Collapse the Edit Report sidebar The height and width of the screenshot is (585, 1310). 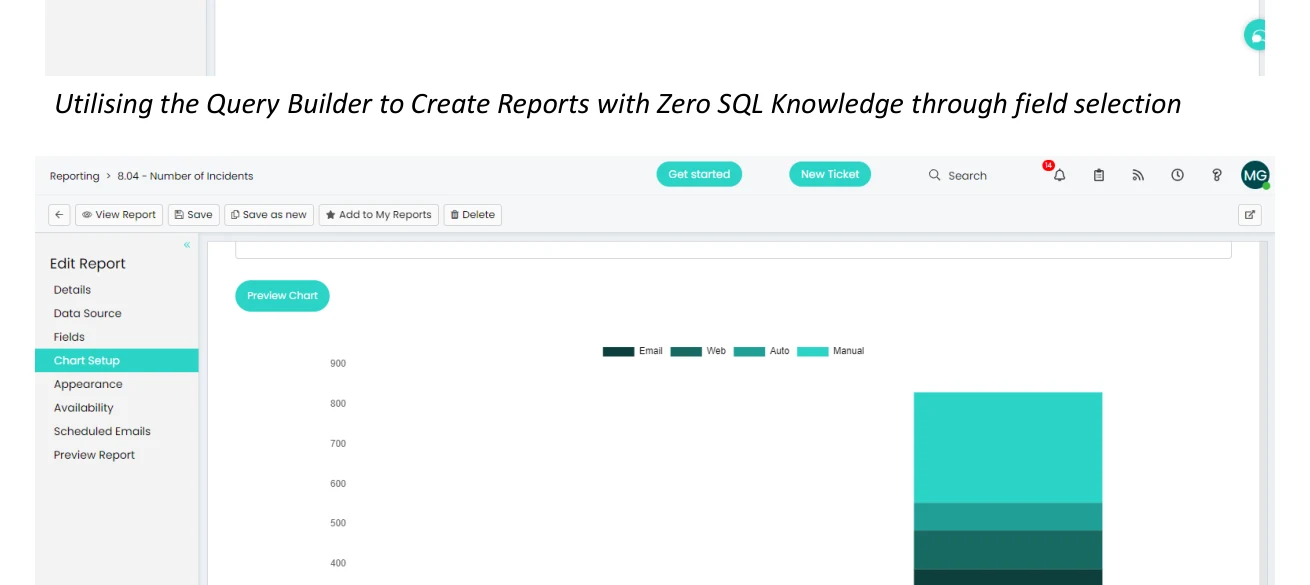[187, 245]
